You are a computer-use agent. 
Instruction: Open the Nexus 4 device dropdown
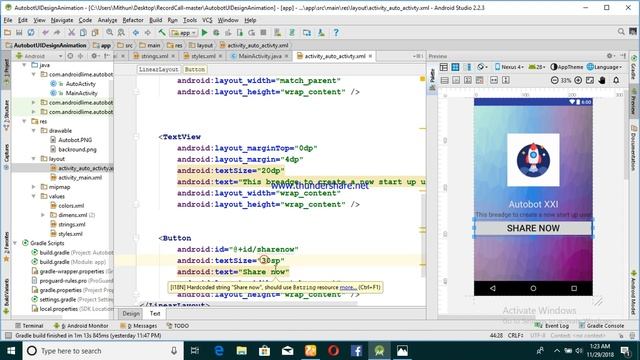[509, 67]
